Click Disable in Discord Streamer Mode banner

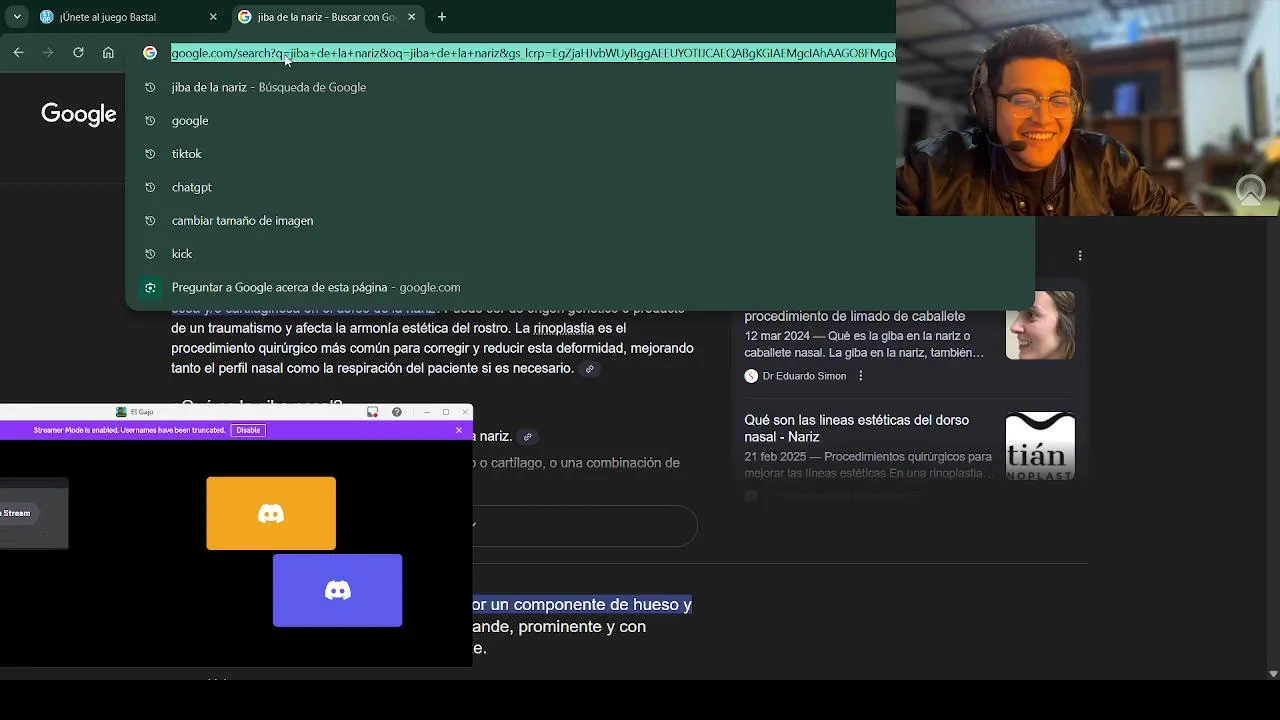point(248,430)
